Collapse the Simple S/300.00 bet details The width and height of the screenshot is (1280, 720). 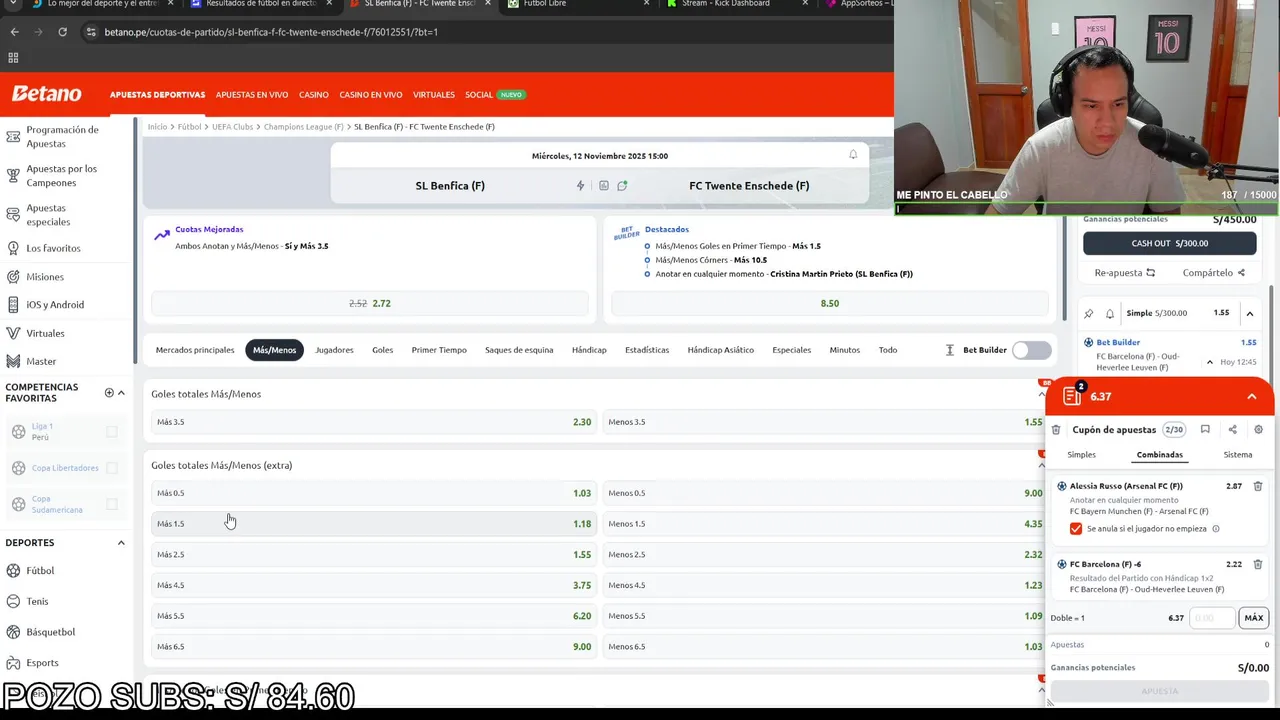tap(1250, 313)
